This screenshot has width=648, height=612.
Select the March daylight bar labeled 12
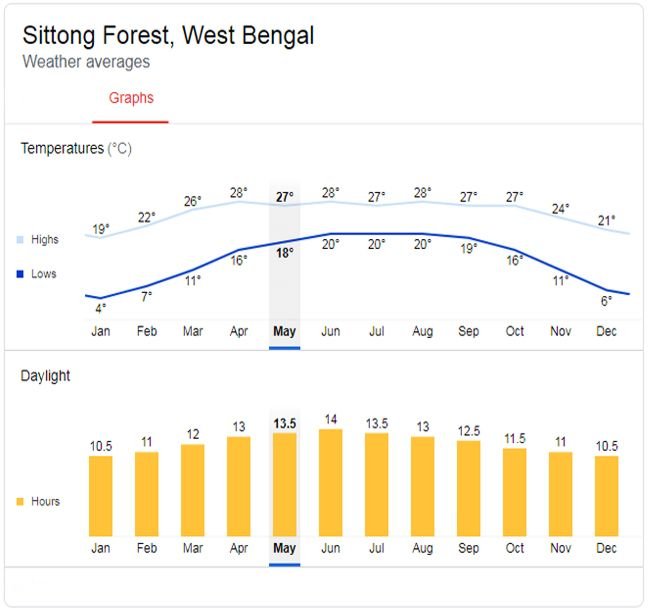[192, 488]
